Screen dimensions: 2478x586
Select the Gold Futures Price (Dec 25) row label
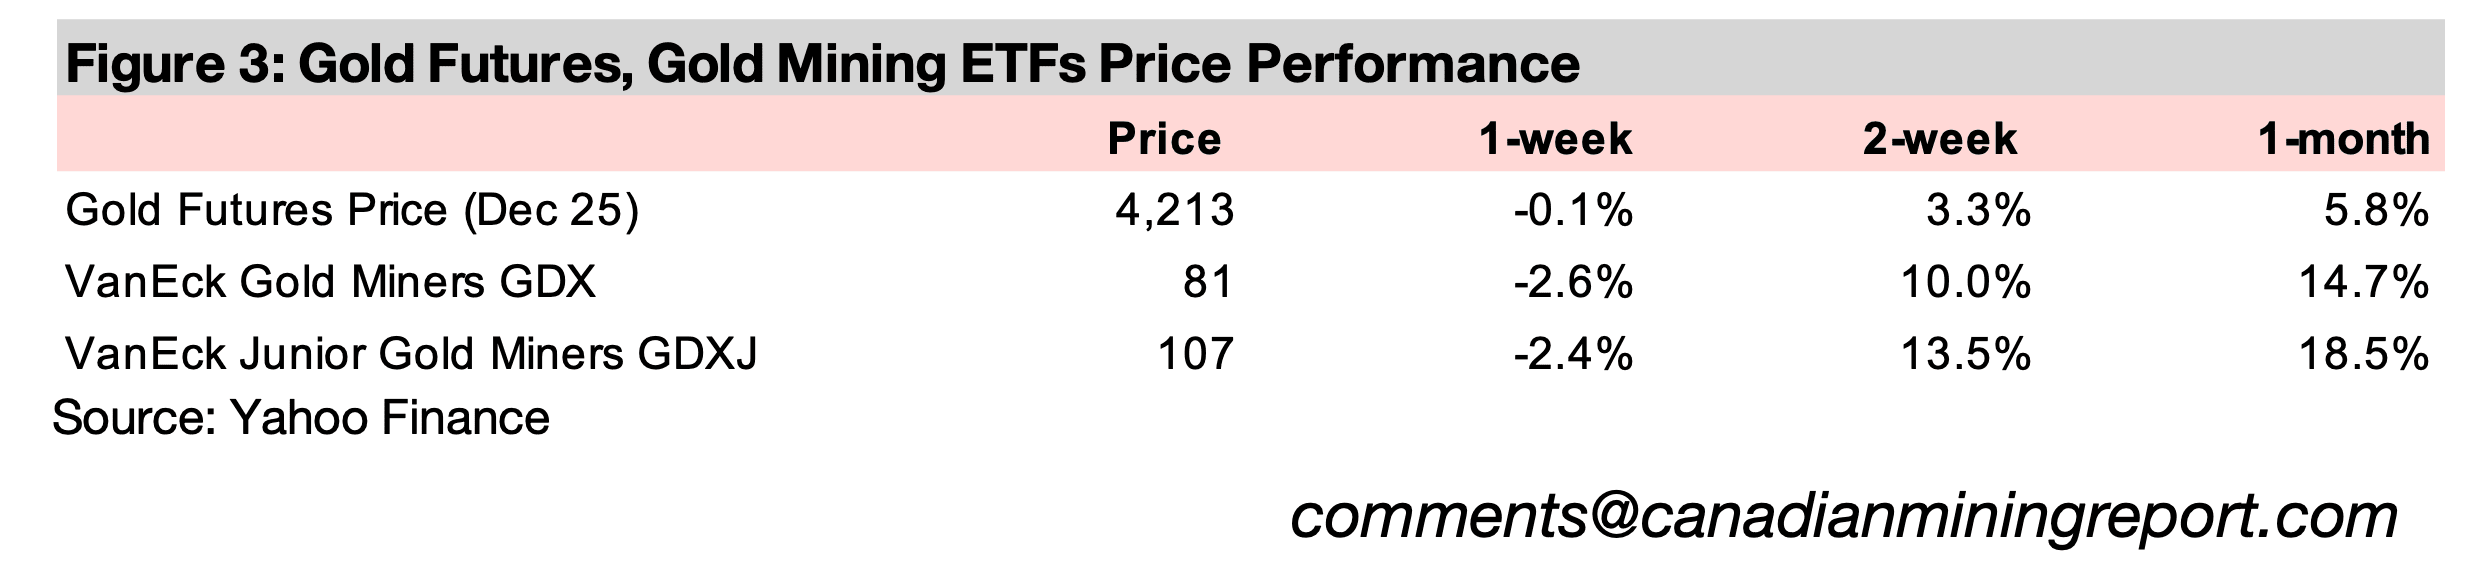[x=351, y=211]
